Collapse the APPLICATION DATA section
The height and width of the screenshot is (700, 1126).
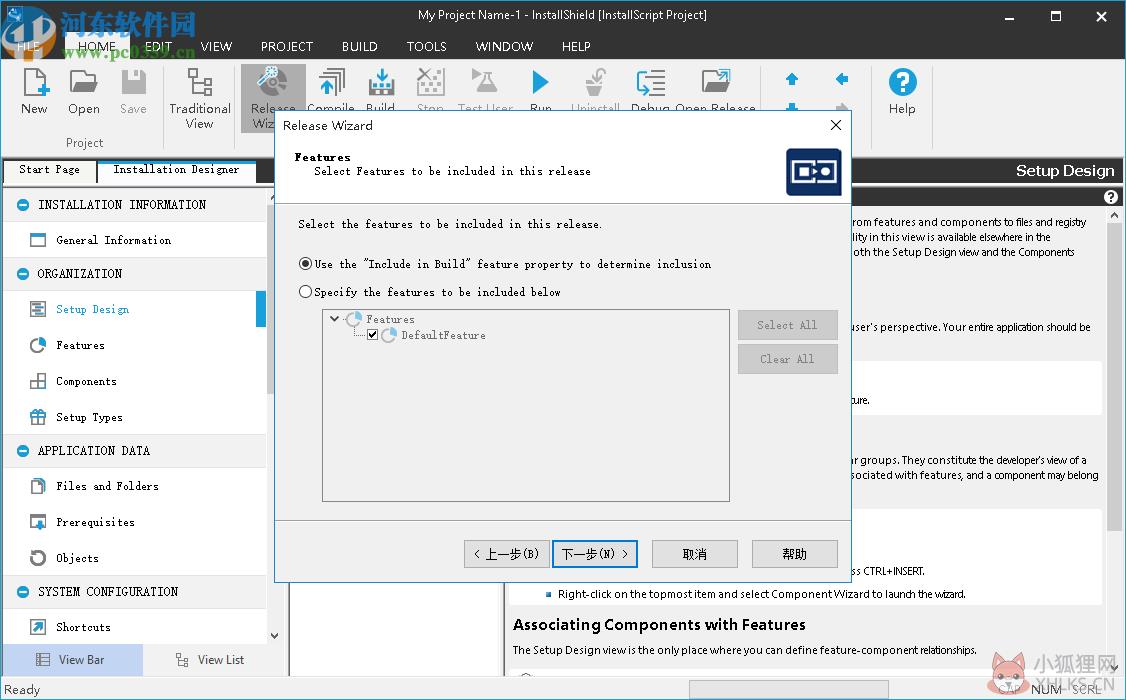click(23, 451)
